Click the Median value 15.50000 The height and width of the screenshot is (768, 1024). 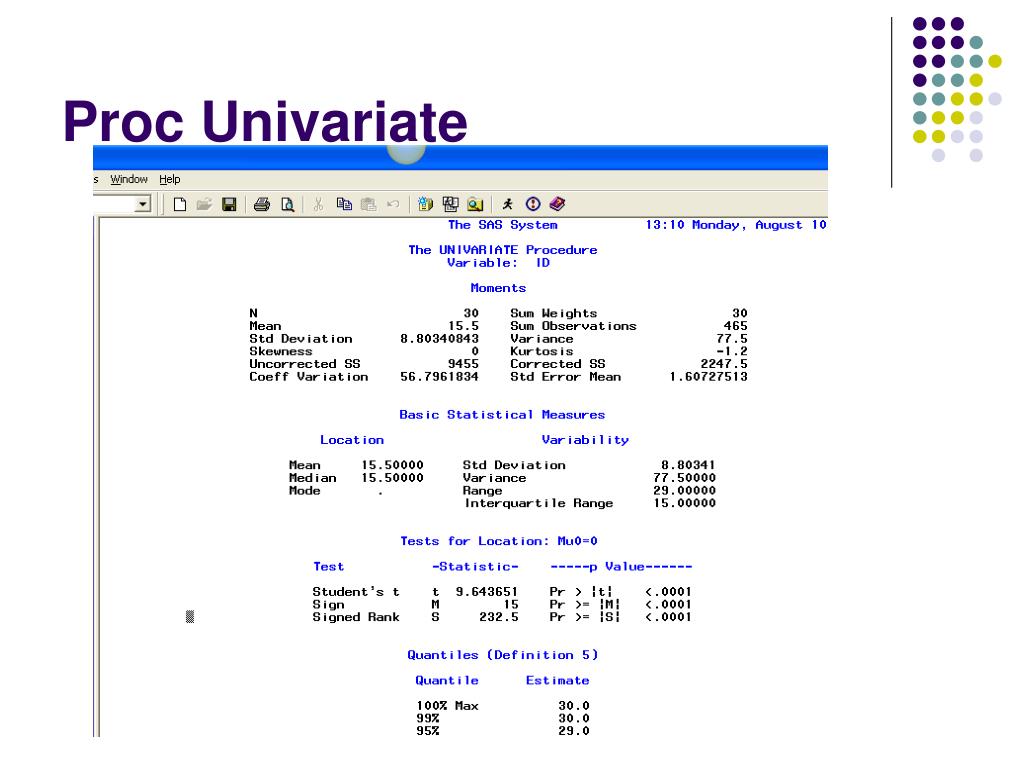[392, 478]
